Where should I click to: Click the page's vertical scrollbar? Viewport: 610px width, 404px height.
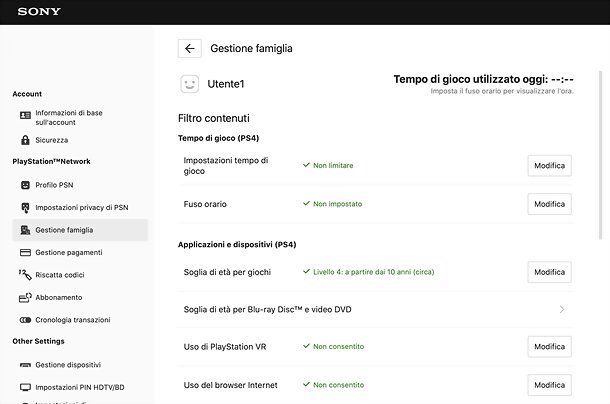pyautogui.click(x=600, y=155)
